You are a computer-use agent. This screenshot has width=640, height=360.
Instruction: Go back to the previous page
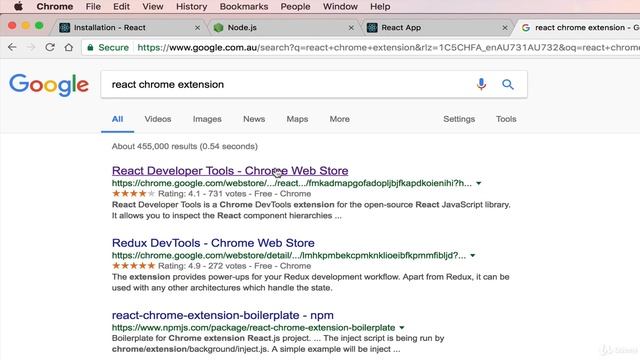pyautogui.click(x=12, y=47)
